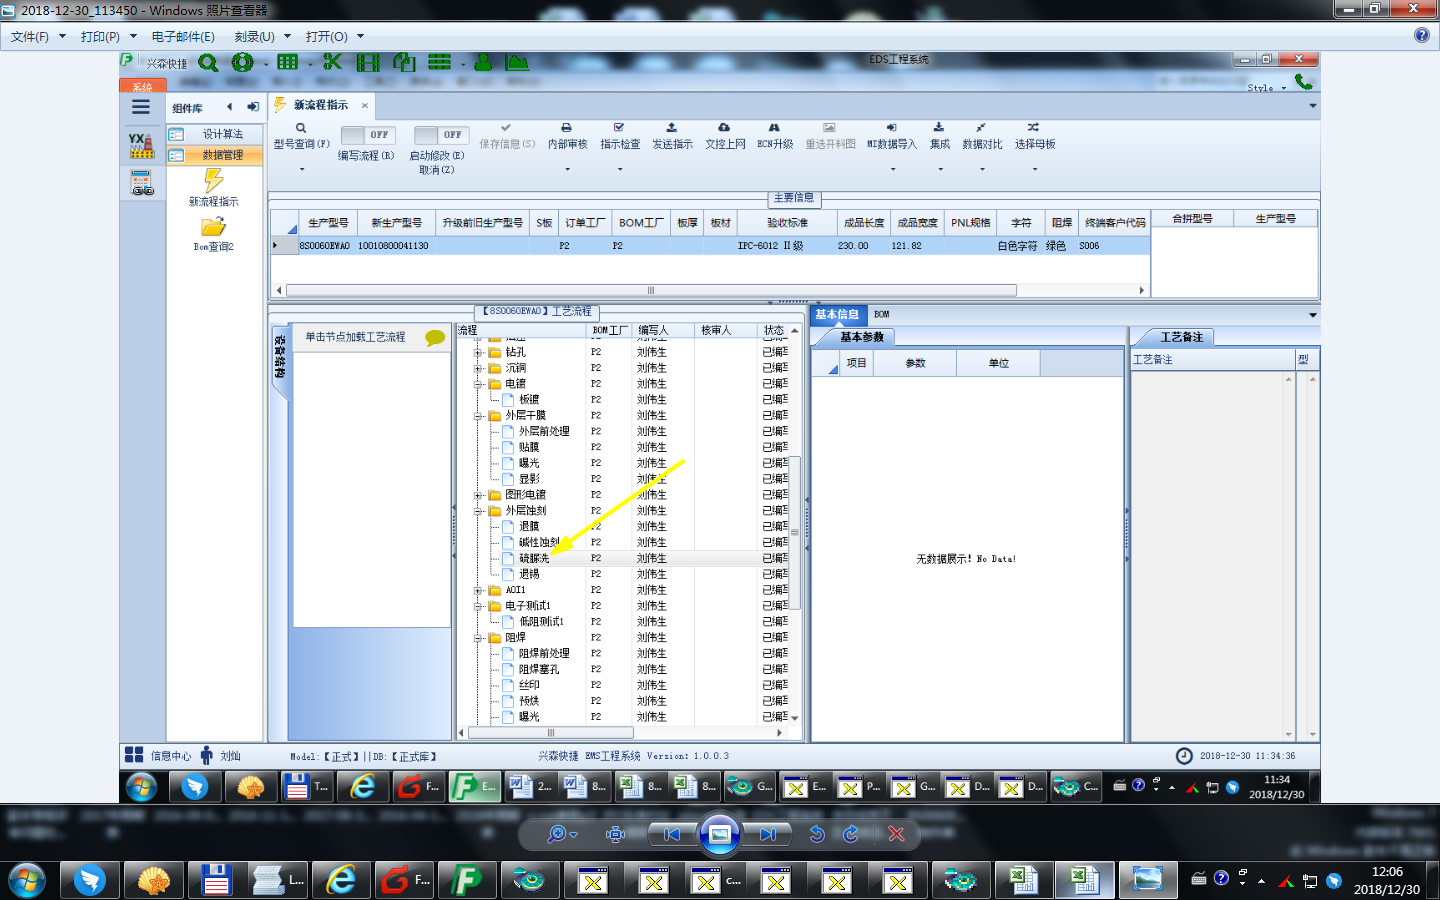Viewport: 1440px width, 900px height.
Task: Click the green copy pages icon
Action: [404, 62]
